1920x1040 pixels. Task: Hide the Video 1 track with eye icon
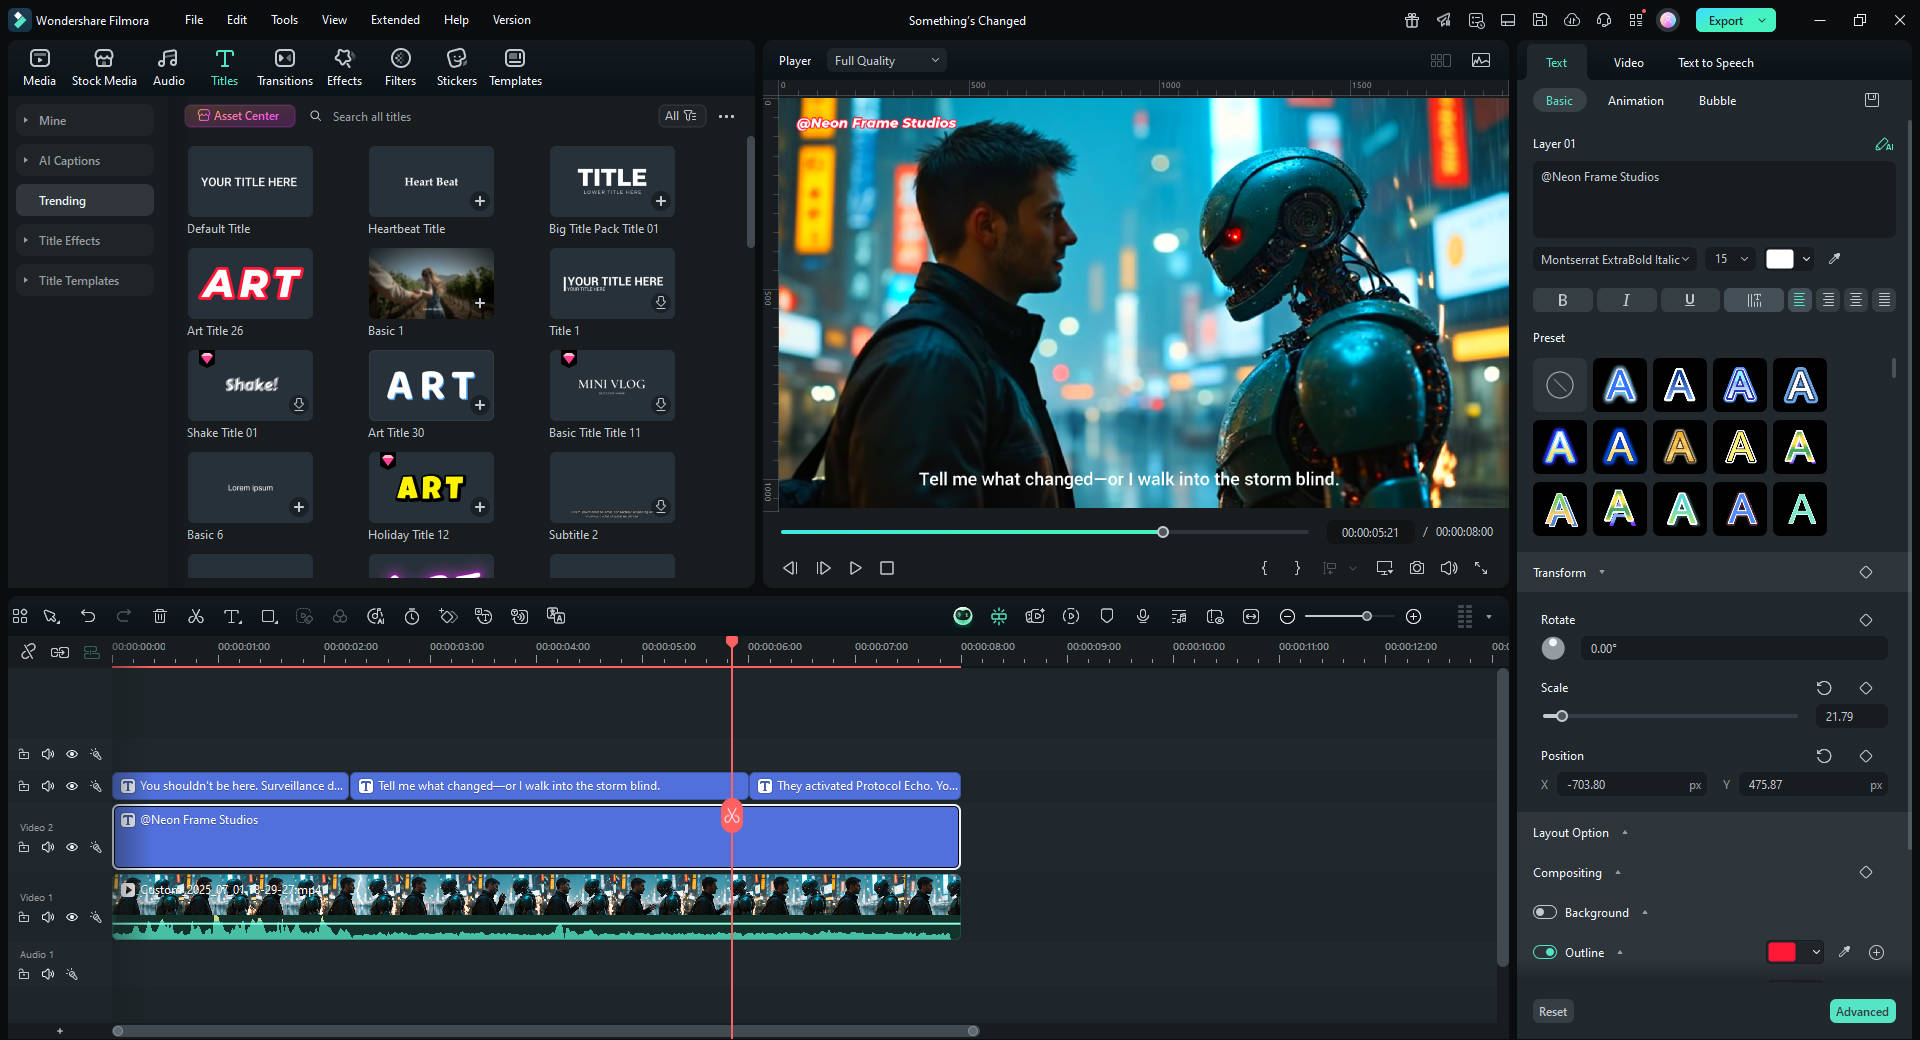pyautogui.click(x=72, y=917)
